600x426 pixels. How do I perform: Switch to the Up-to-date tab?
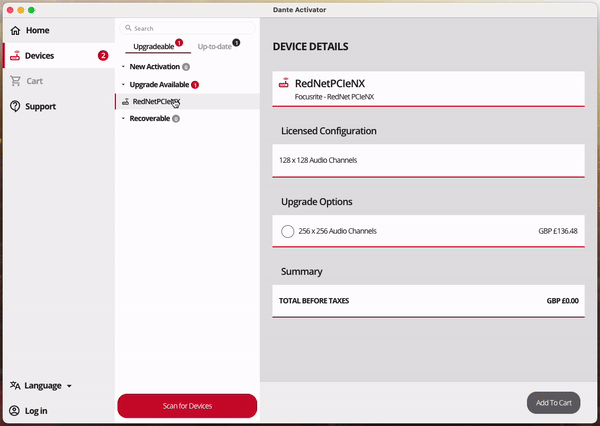[216, 47]
